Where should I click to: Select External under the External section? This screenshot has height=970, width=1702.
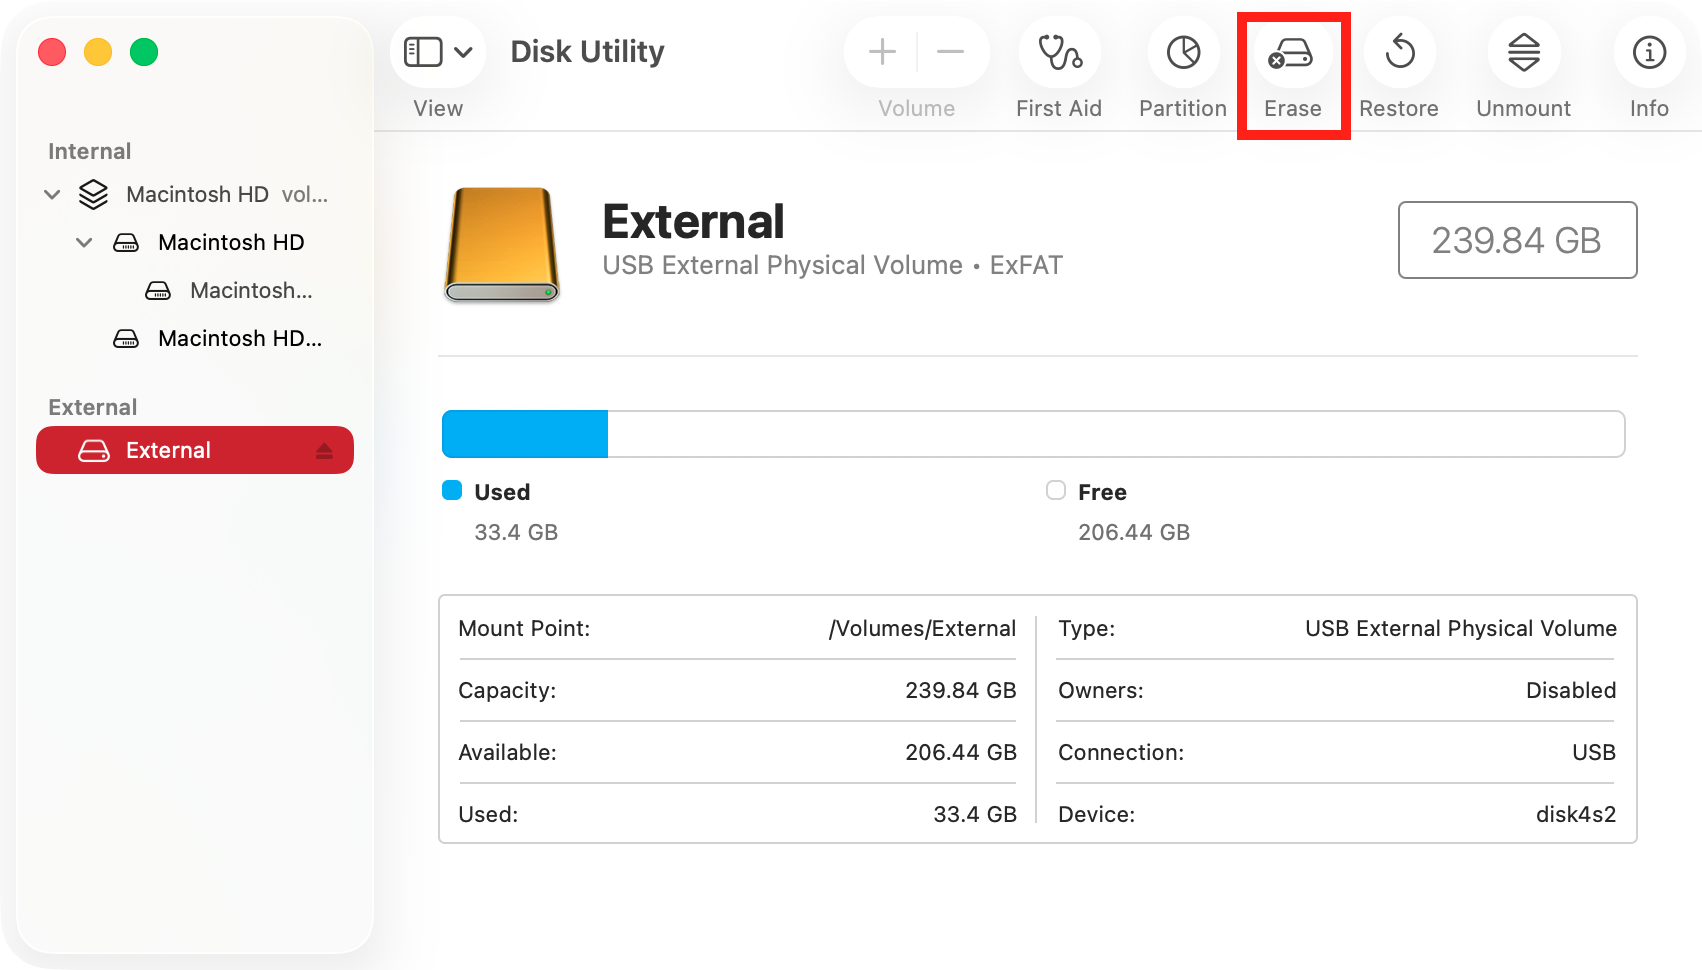pos(168,450)
